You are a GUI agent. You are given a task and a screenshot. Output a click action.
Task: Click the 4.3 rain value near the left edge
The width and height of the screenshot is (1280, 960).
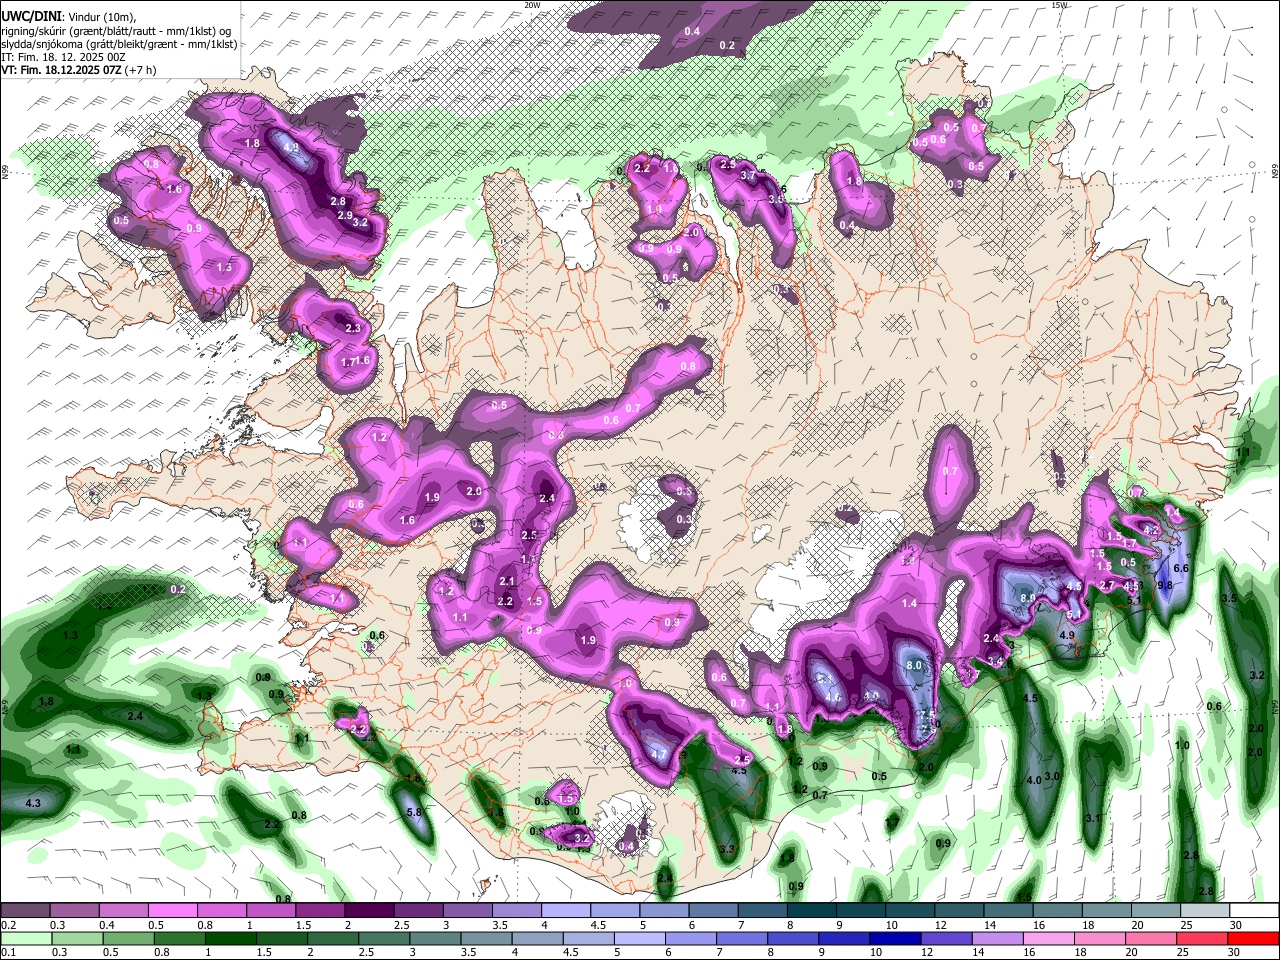click(33, 803)
